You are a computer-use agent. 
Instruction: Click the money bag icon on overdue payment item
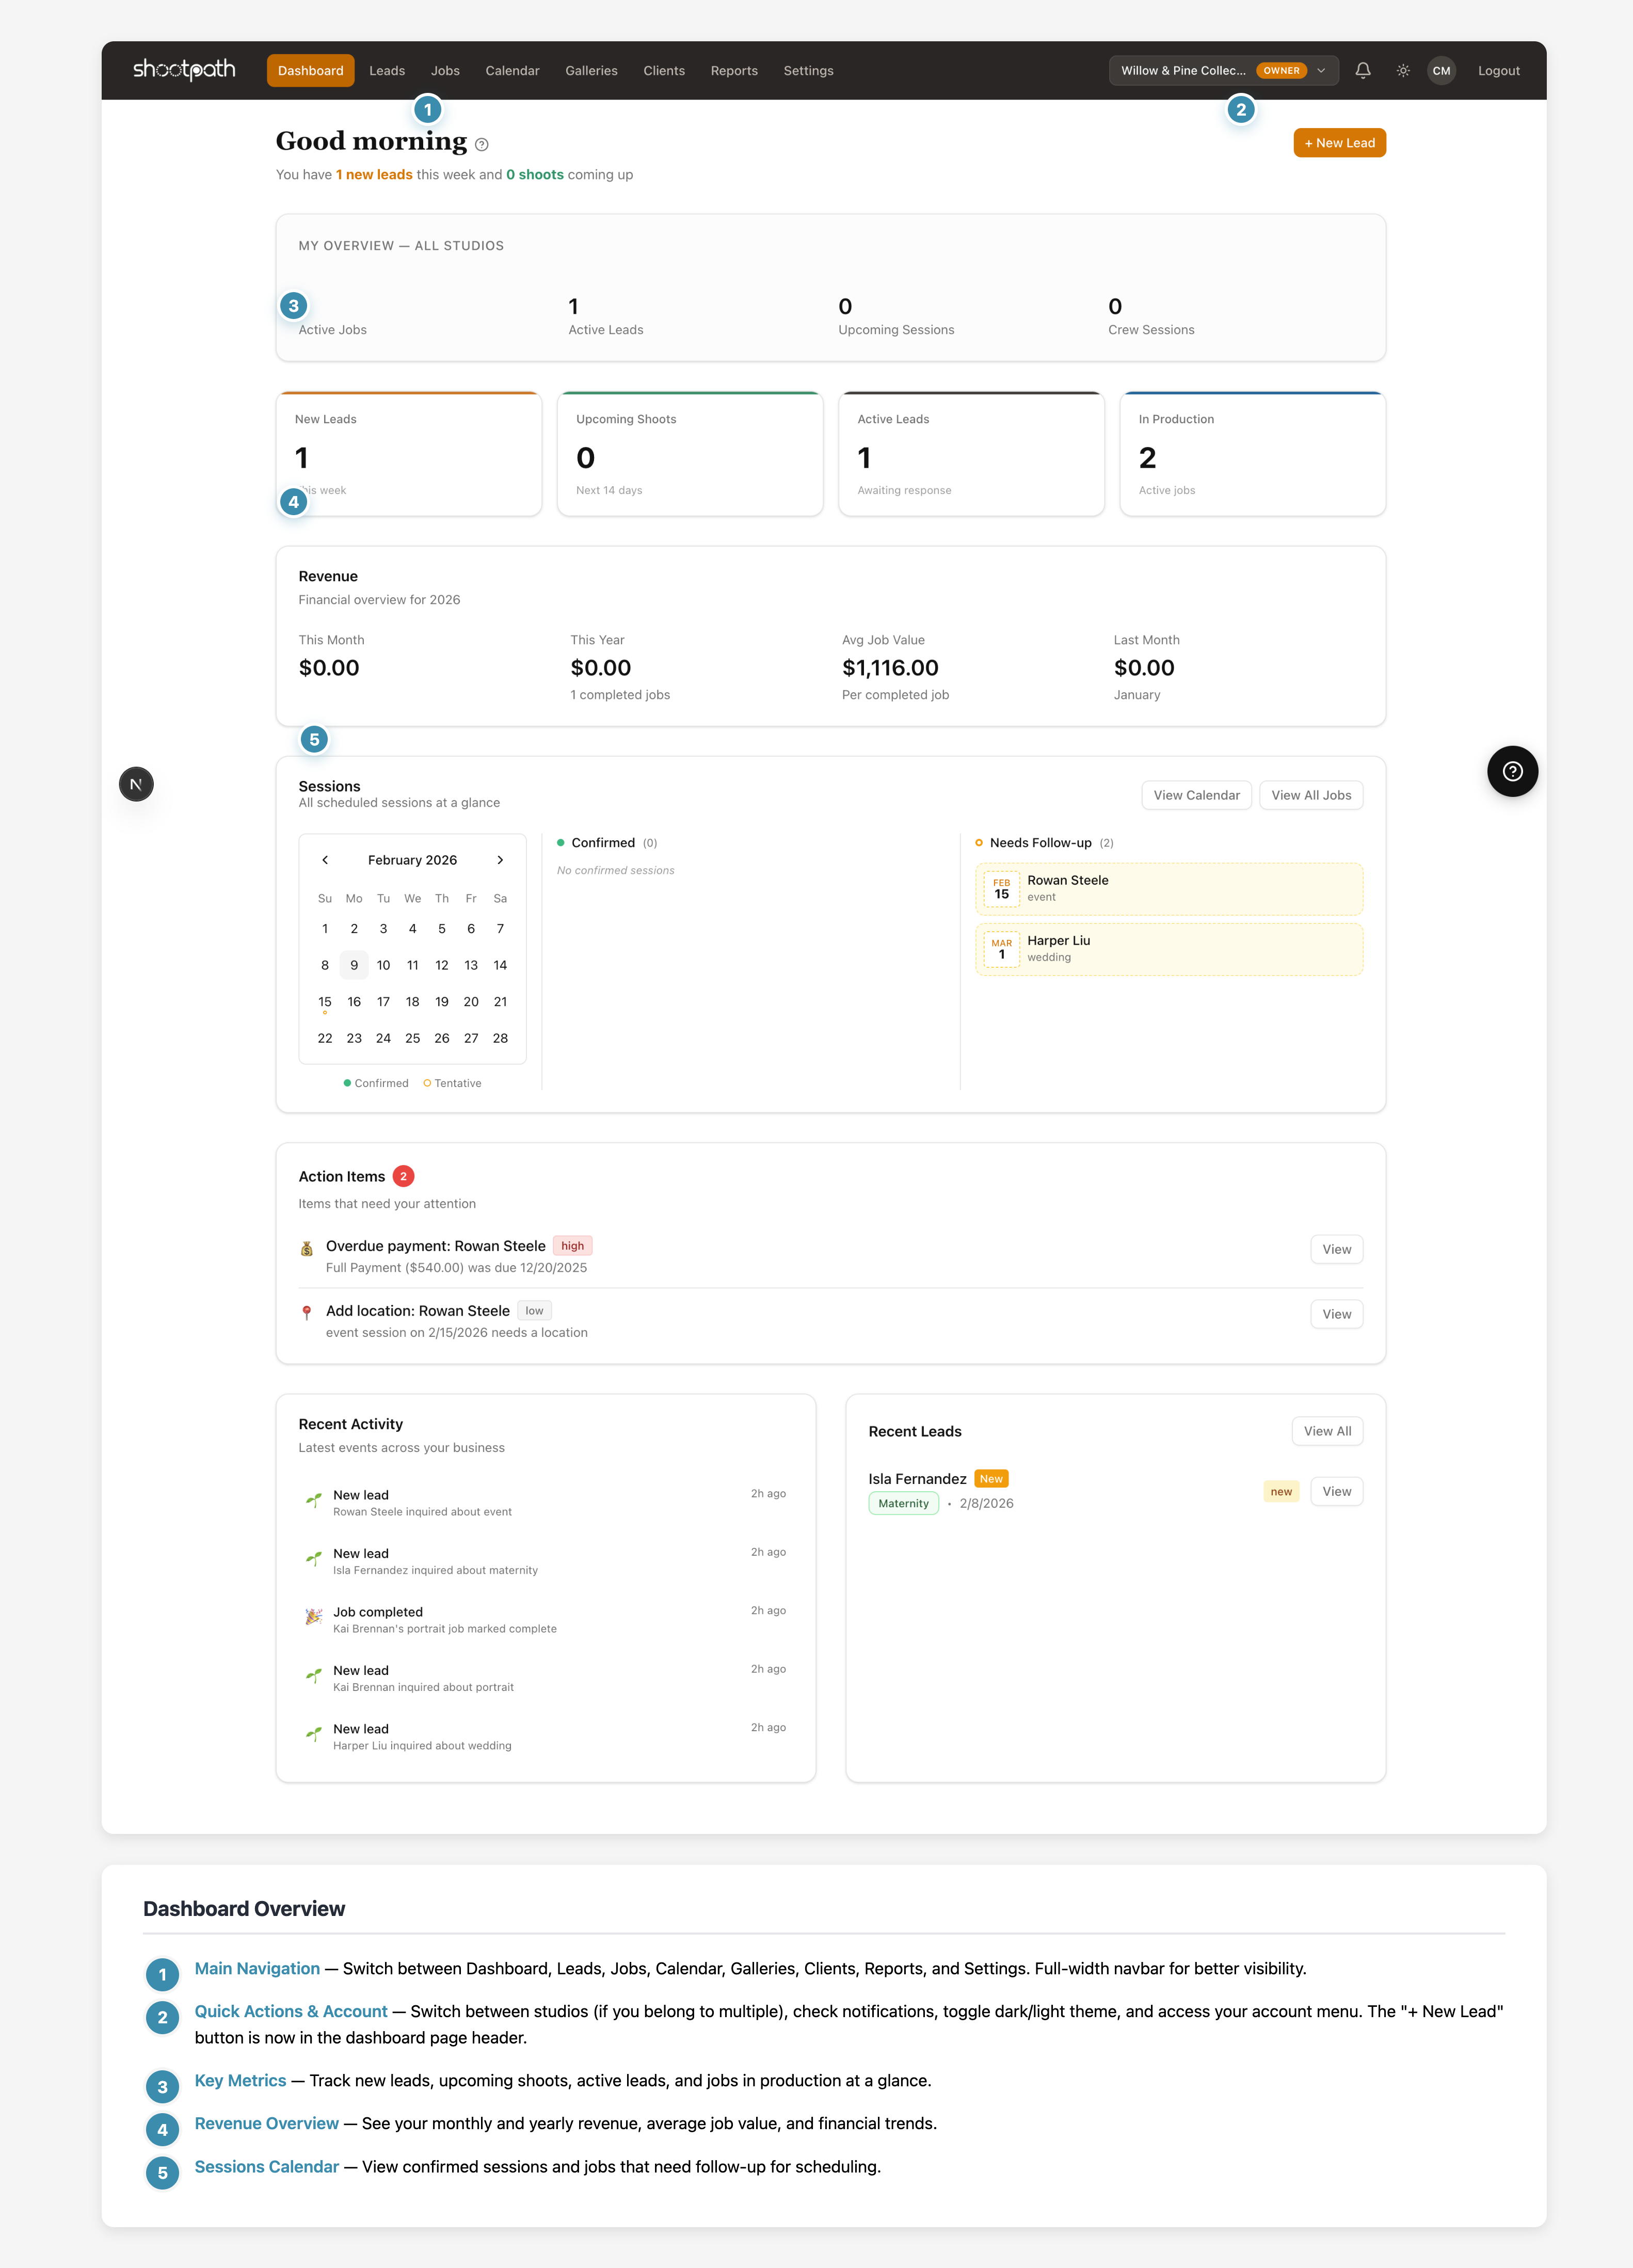[307, 1247]
